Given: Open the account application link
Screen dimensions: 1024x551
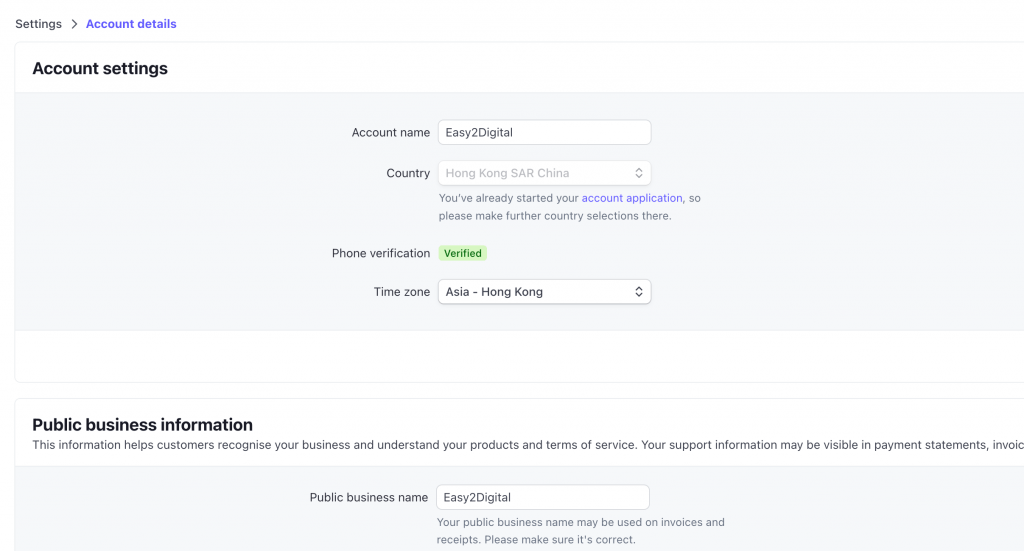Looking at the screenshot, I should [632, 198].
